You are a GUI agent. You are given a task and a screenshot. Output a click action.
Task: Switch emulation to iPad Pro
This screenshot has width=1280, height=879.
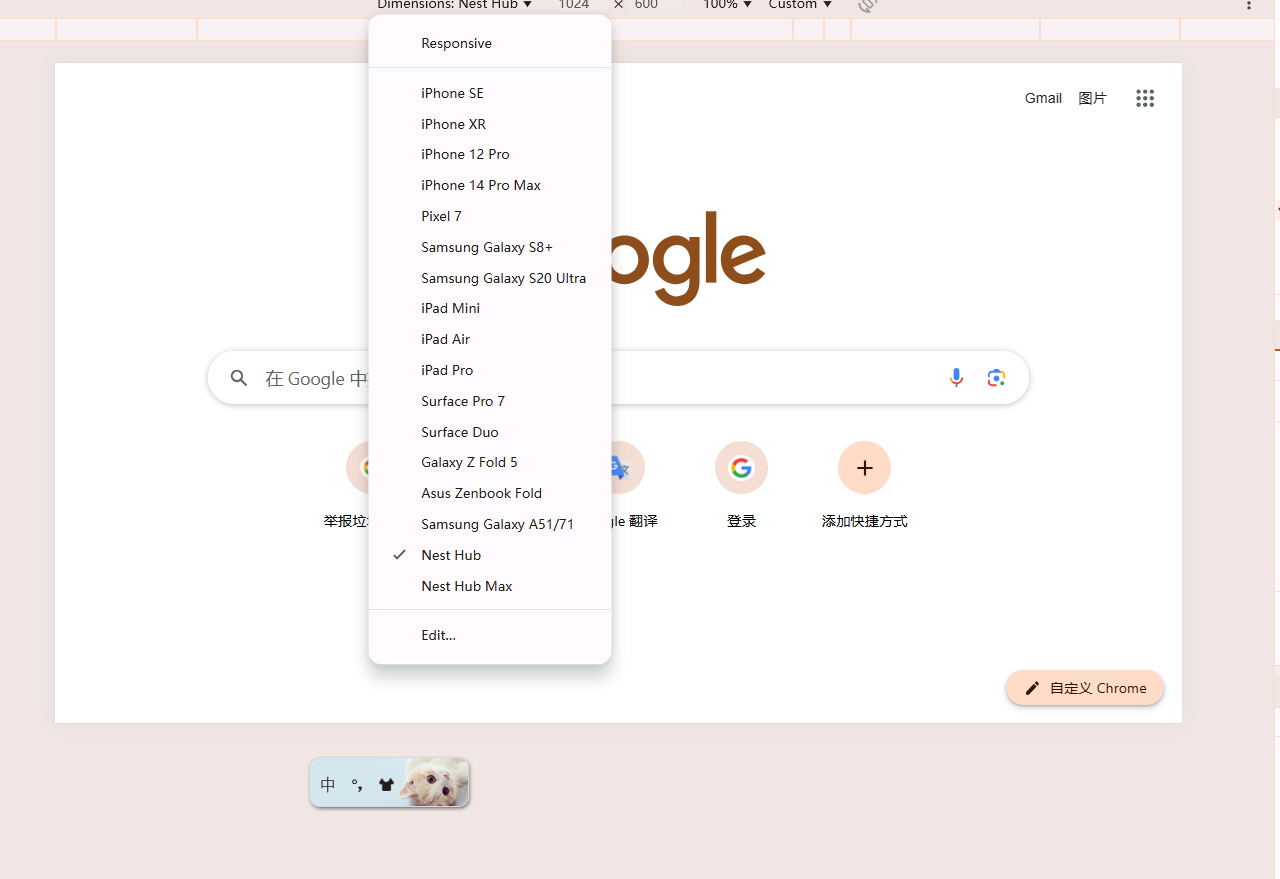(x=490, y=370)
